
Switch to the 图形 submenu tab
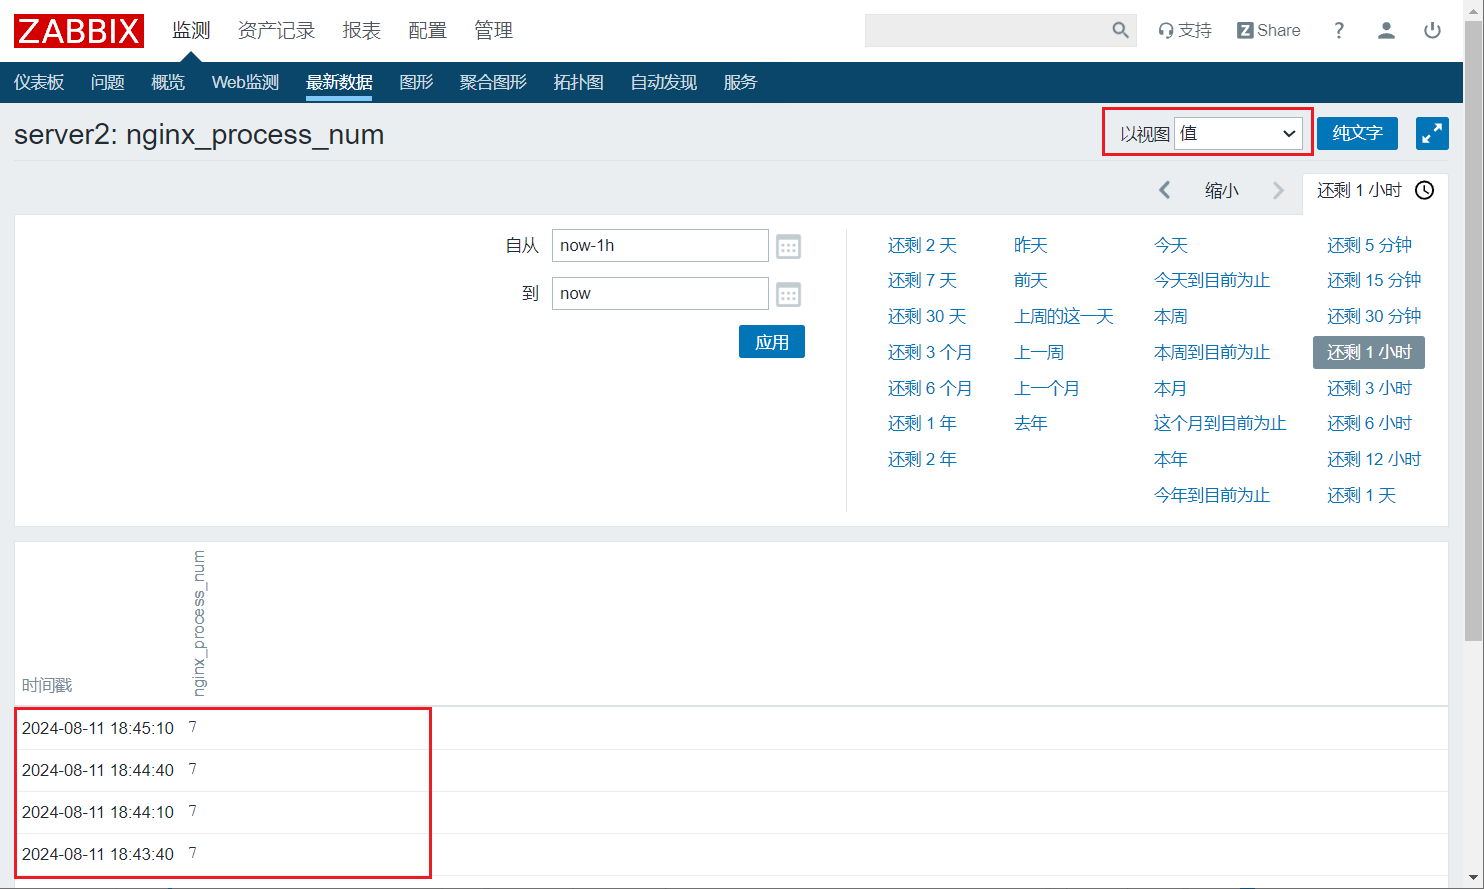click(x=416, y=82)
